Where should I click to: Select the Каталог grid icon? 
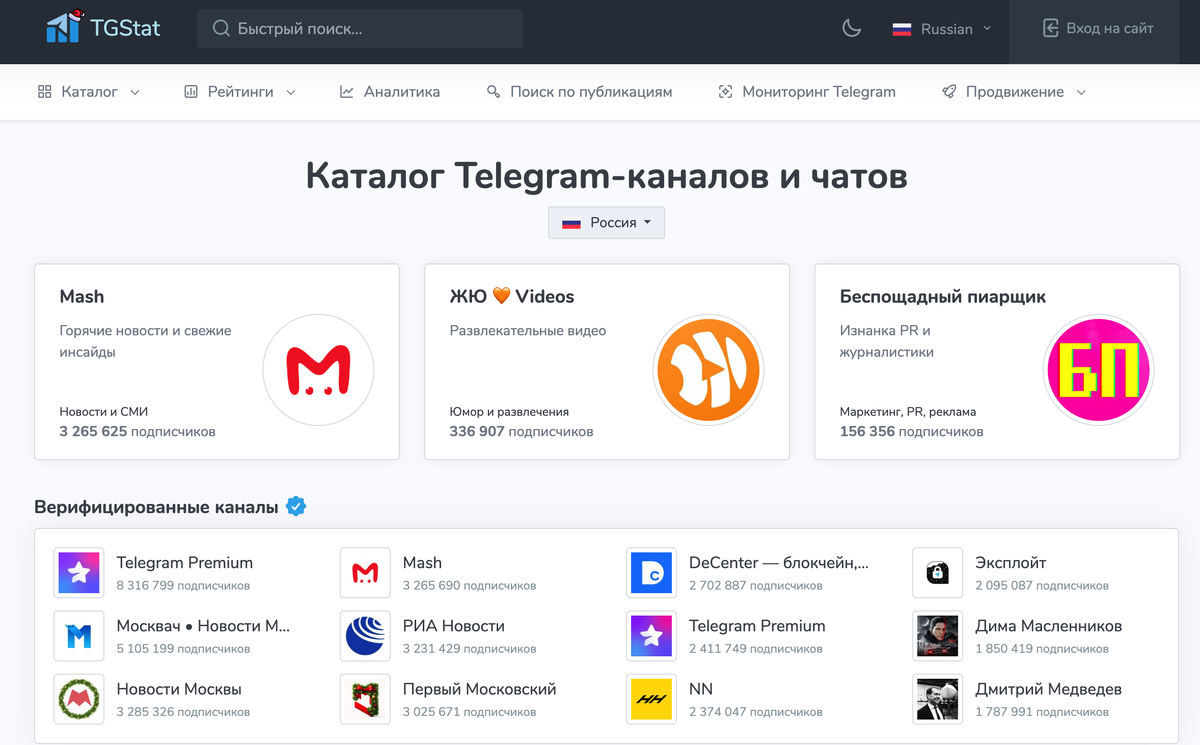[44, 91]
